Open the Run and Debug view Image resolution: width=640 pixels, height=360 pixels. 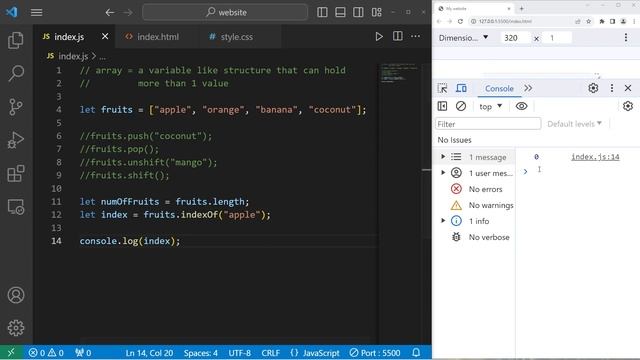tap(16, 140)
